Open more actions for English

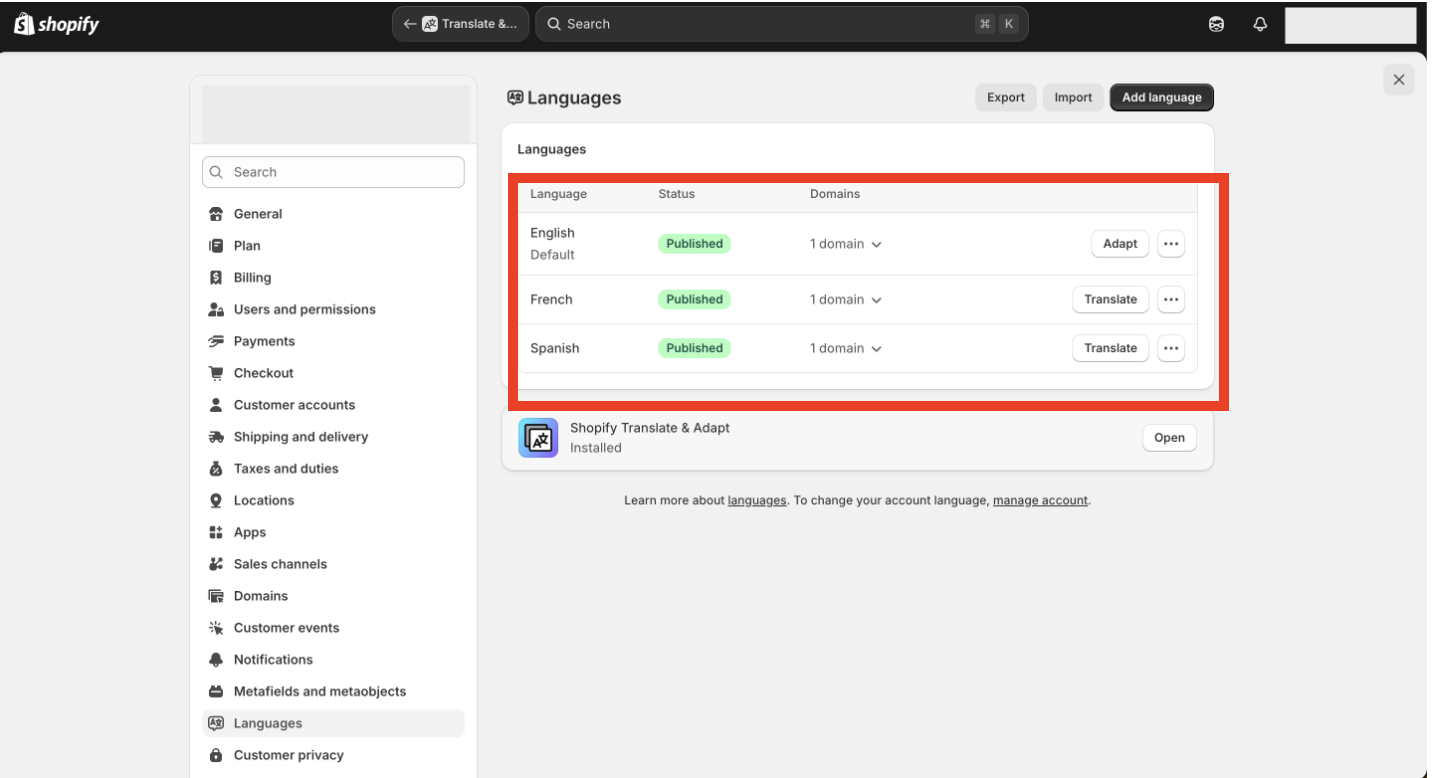(x=1171, y=244)
